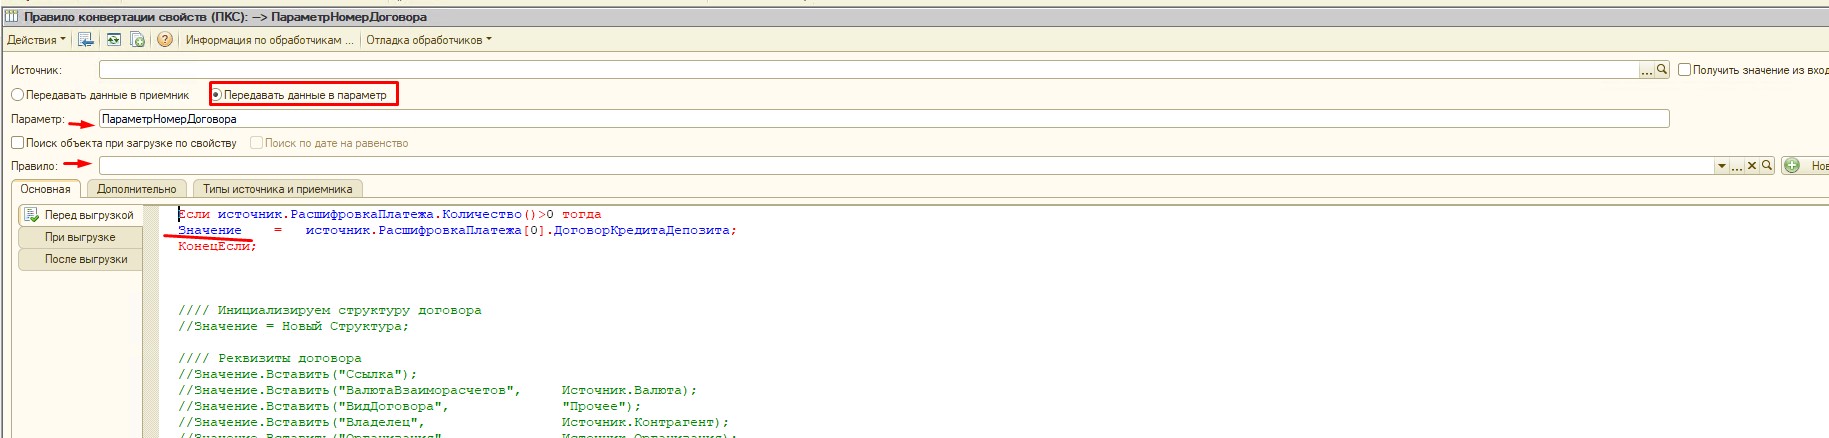Enable 'Поиск объекта при загрузке по свойству'
The height and width of the screenshot is (438, 1829).
(x=17, y=143)
